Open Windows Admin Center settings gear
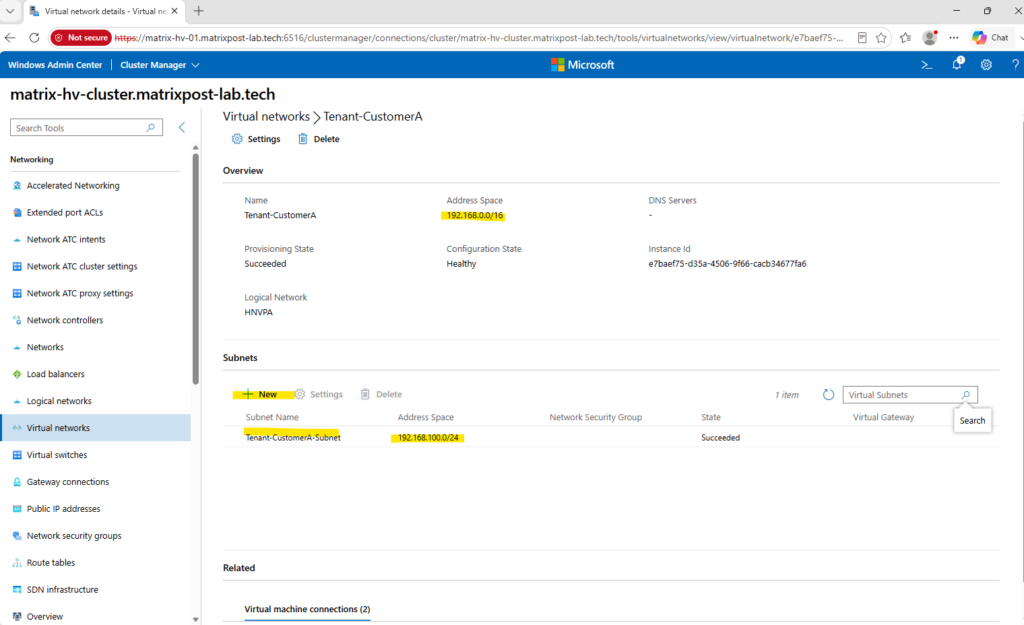Screen dimensions: 1024x625 pyautogui.click(x=986, y=65)
